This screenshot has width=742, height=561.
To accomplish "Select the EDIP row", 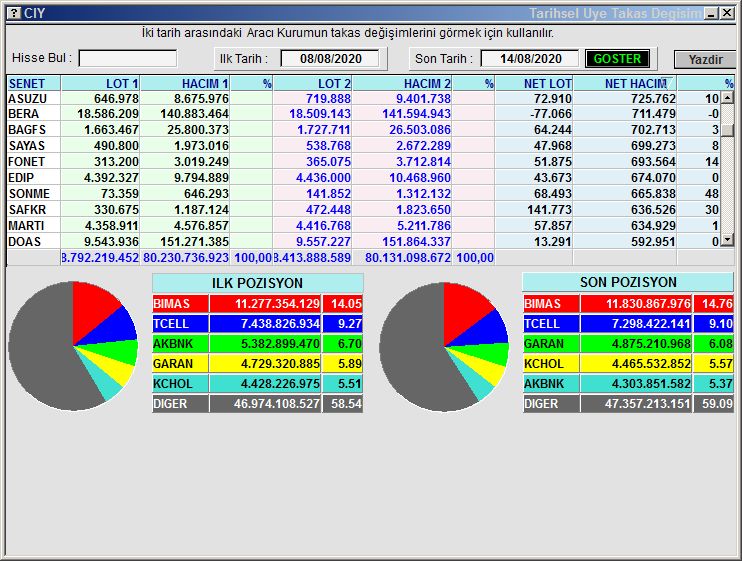I will (363, 178).
